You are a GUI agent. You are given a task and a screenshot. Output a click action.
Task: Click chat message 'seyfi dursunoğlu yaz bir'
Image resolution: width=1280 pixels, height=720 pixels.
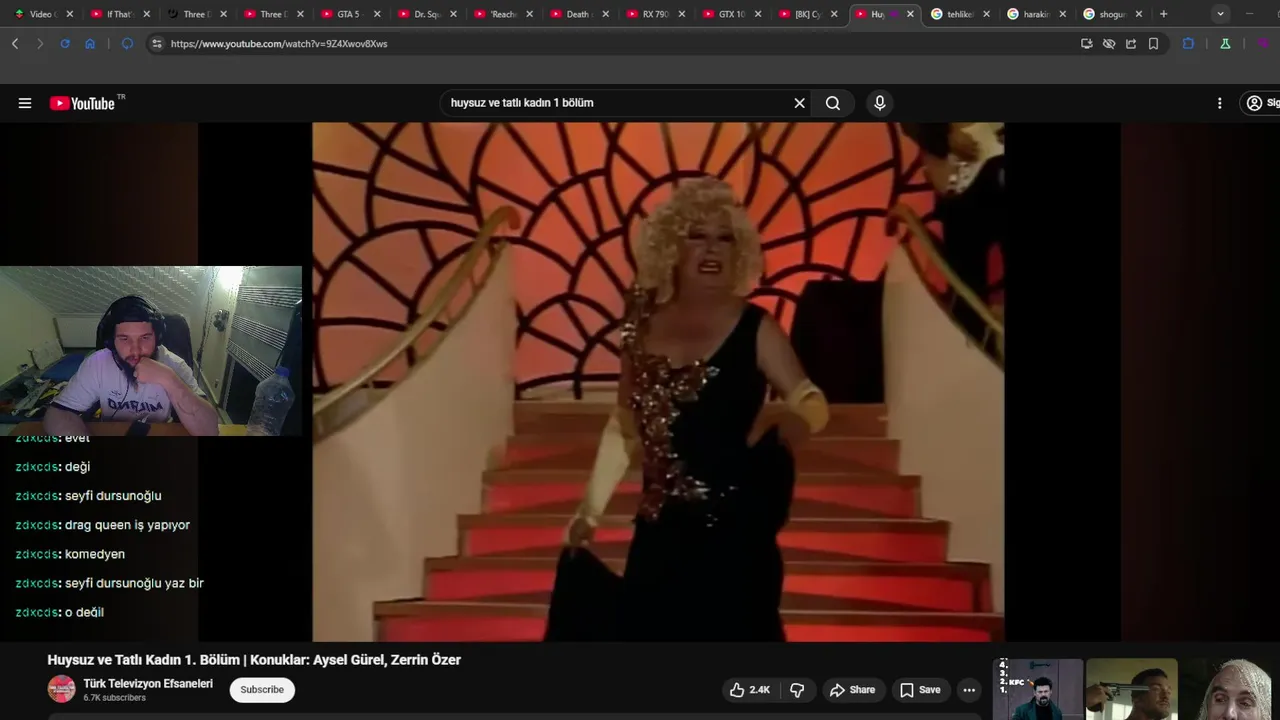(134, 583)
